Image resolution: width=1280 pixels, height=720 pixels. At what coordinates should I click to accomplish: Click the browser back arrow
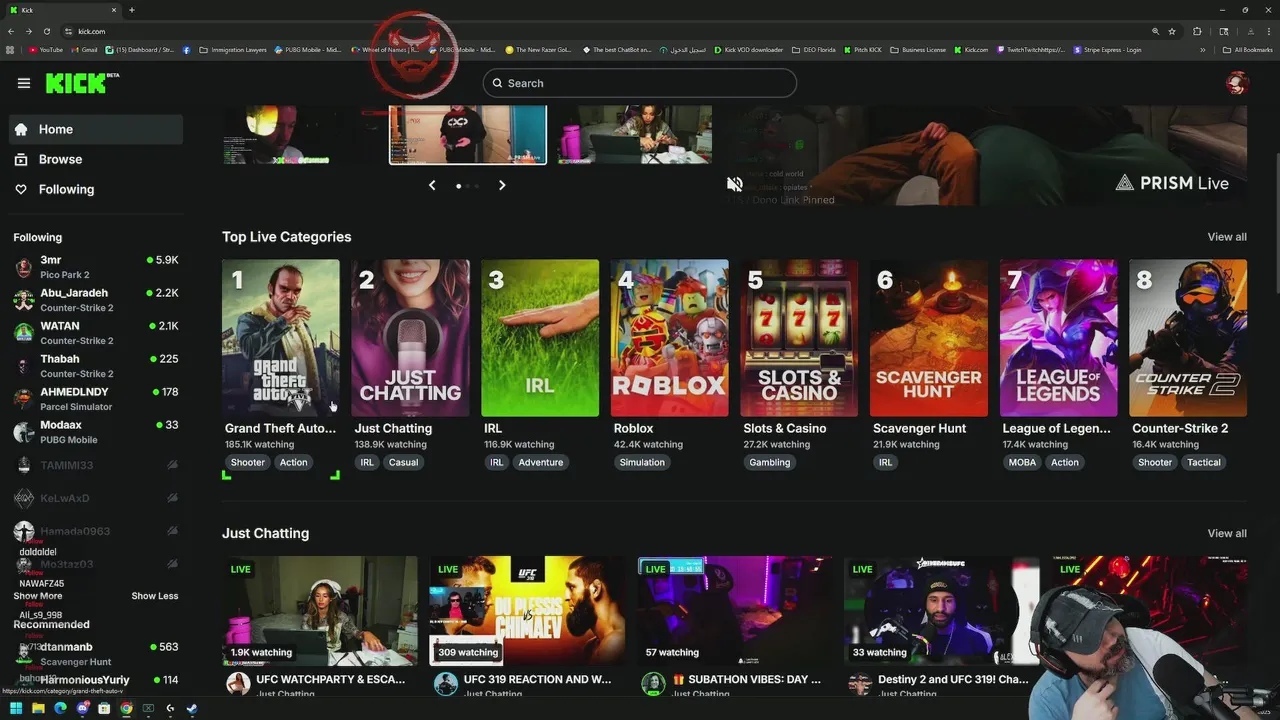click(12, 31)
